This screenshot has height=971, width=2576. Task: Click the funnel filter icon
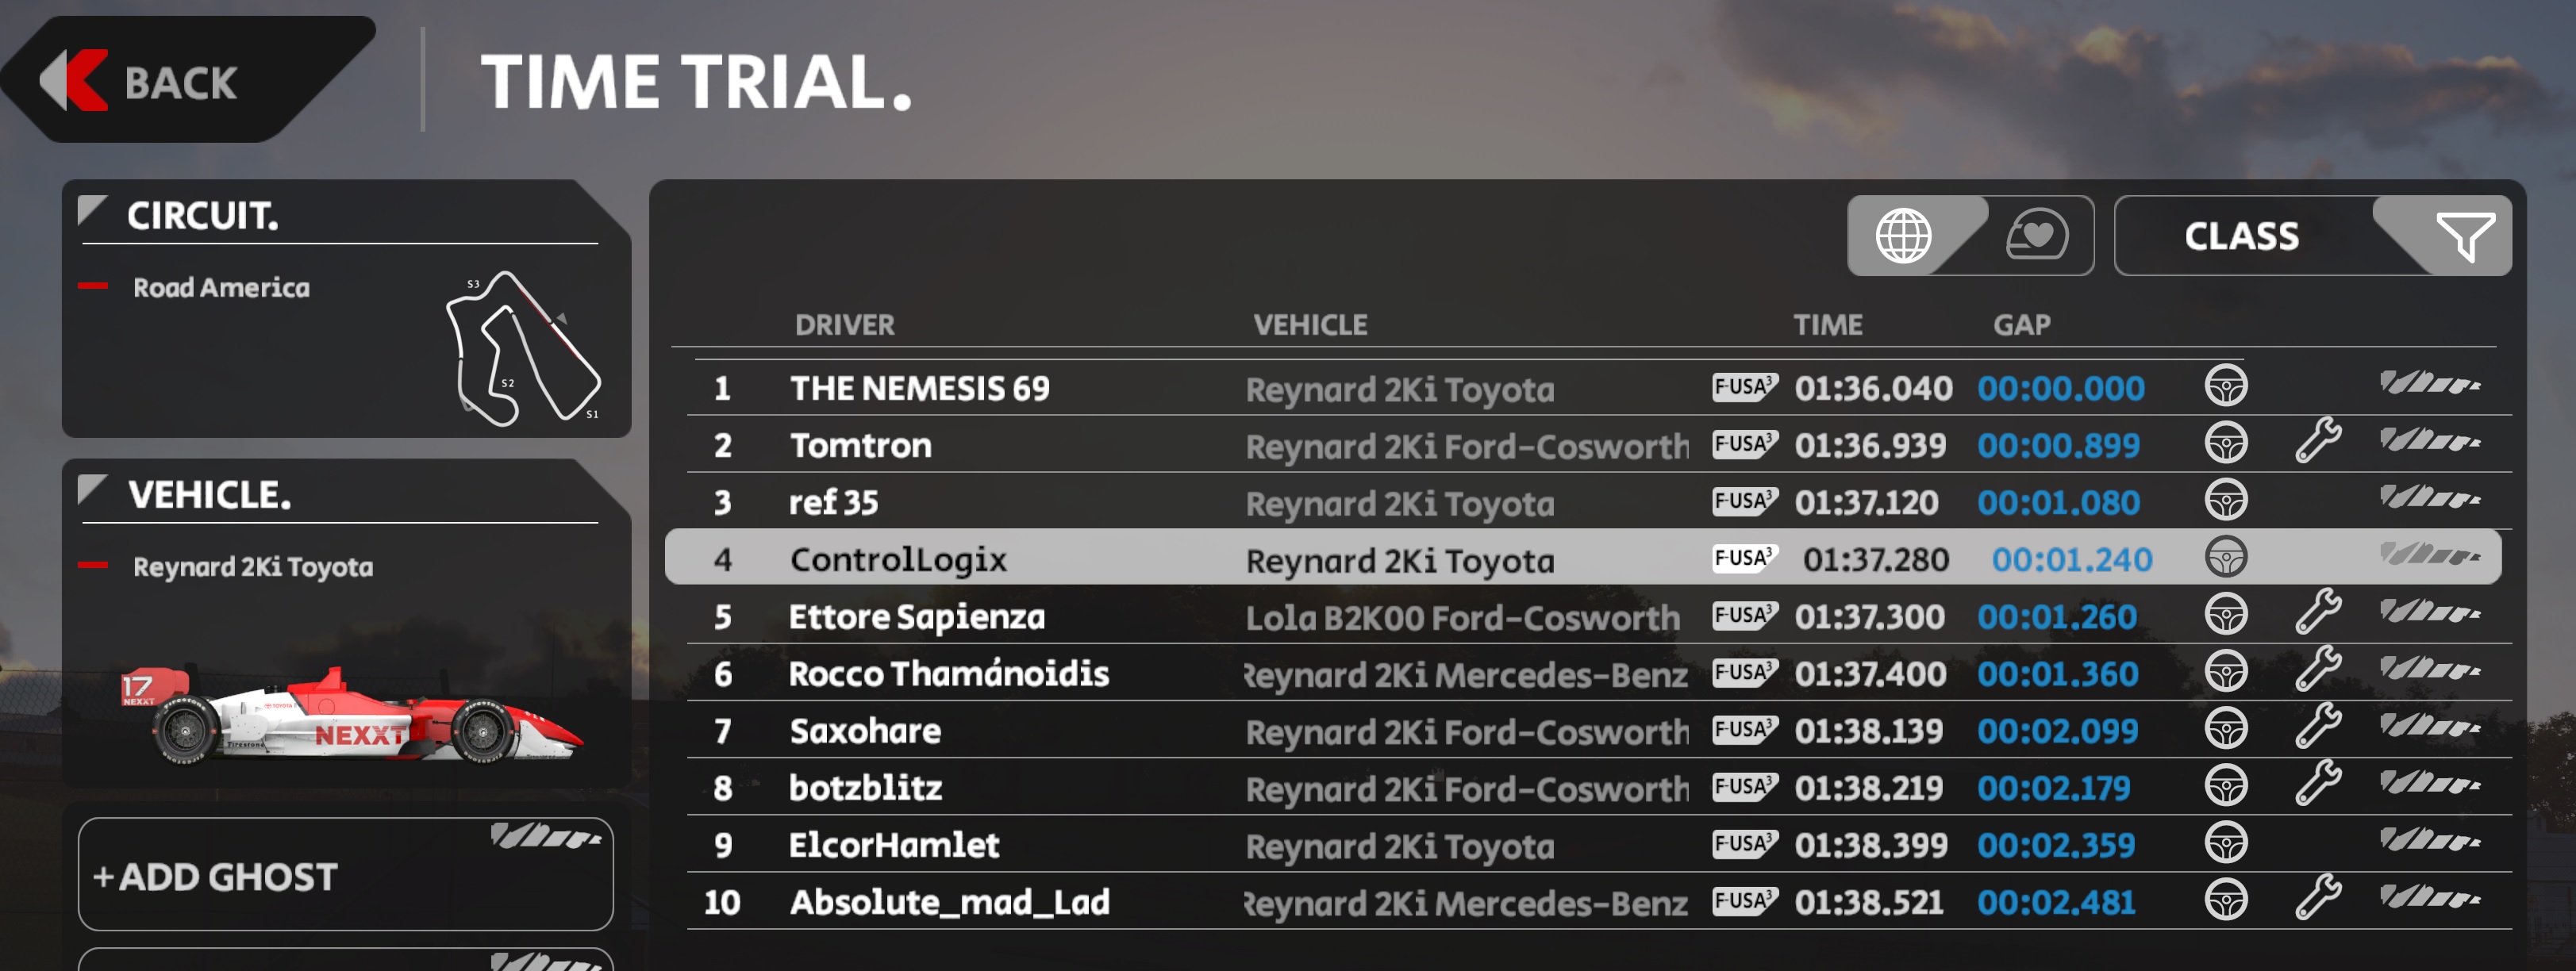click(2464, 236)
